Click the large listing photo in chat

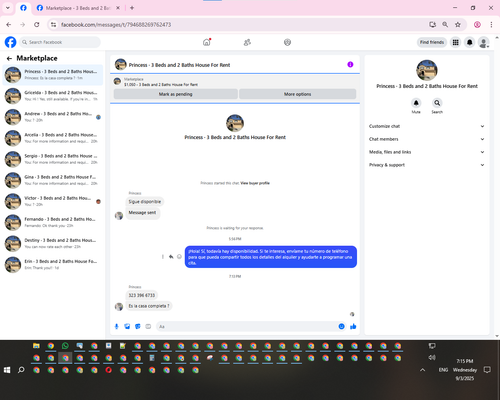pos(235,123)
